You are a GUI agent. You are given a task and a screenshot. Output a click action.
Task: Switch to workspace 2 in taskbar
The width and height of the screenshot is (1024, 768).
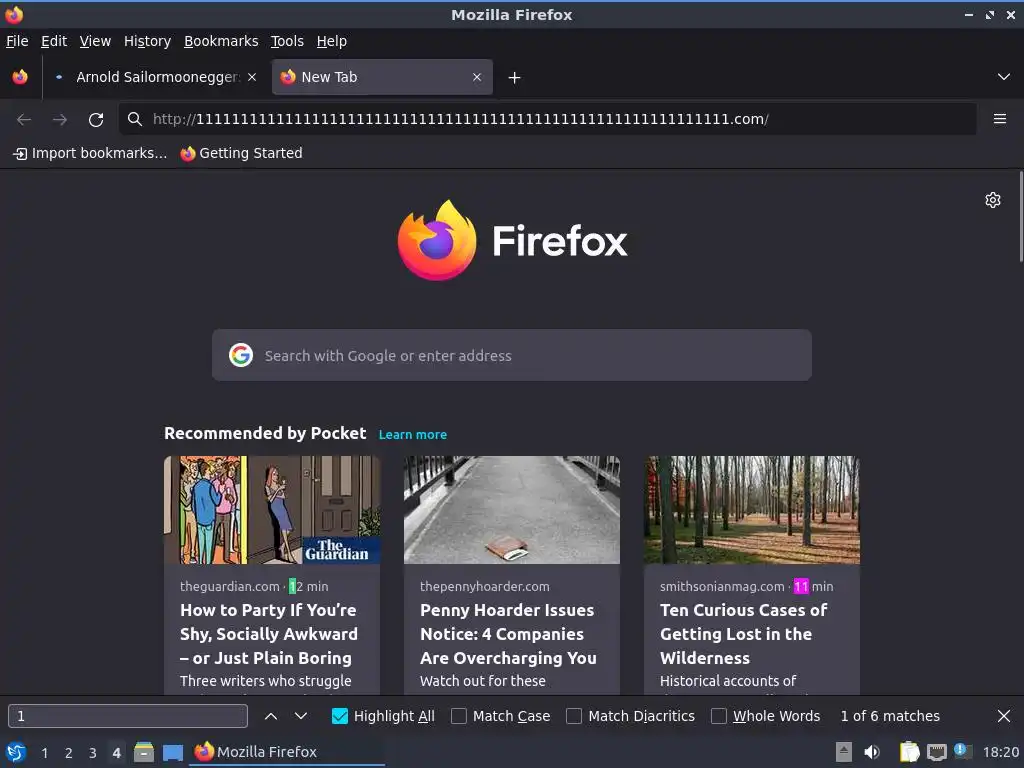(69, 753)
